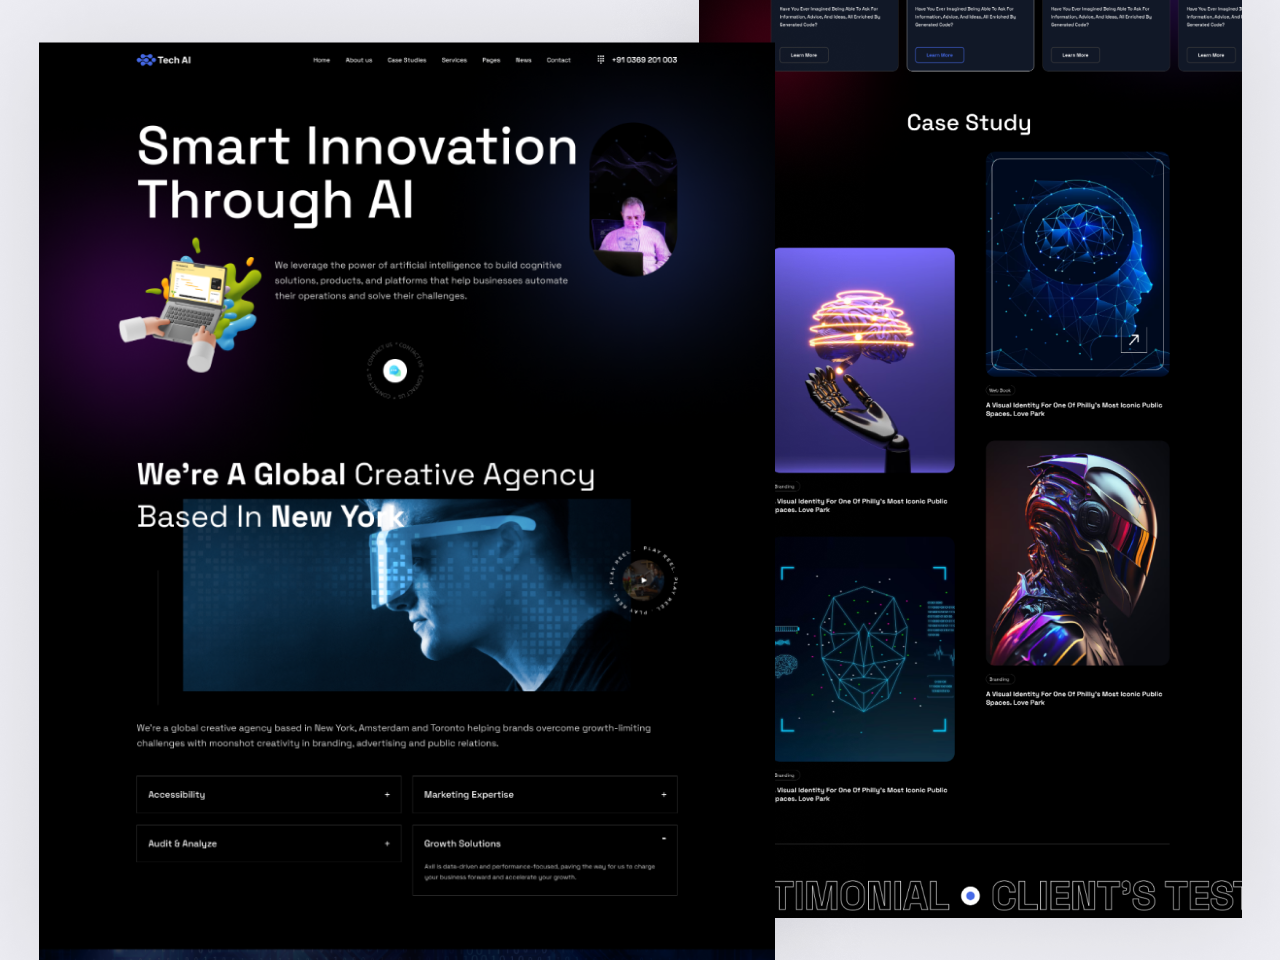1280x960 pixels.
Task: Click the arrow icon on the AI head image
Action: click(1133, 340)
